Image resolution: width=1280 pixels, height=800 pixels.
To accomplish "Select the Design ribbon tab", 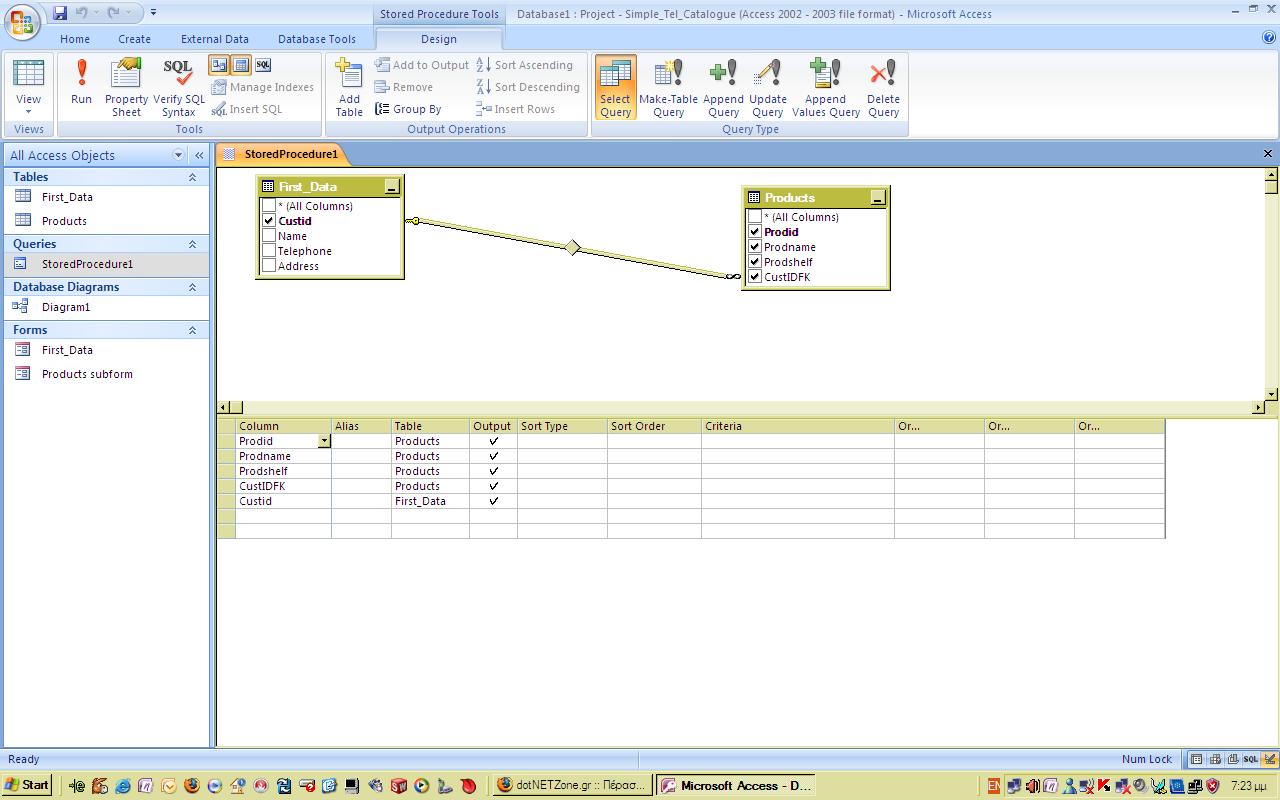I will [x=438, y=39].
